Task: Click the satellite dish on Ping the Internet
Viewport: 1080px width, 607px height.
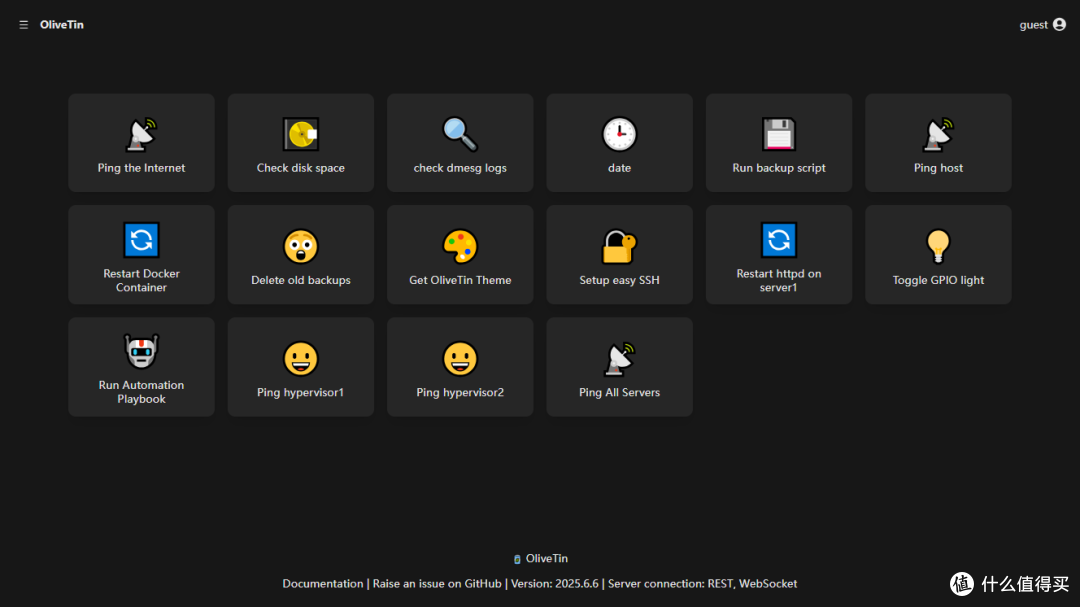Action: coord(141,134)
